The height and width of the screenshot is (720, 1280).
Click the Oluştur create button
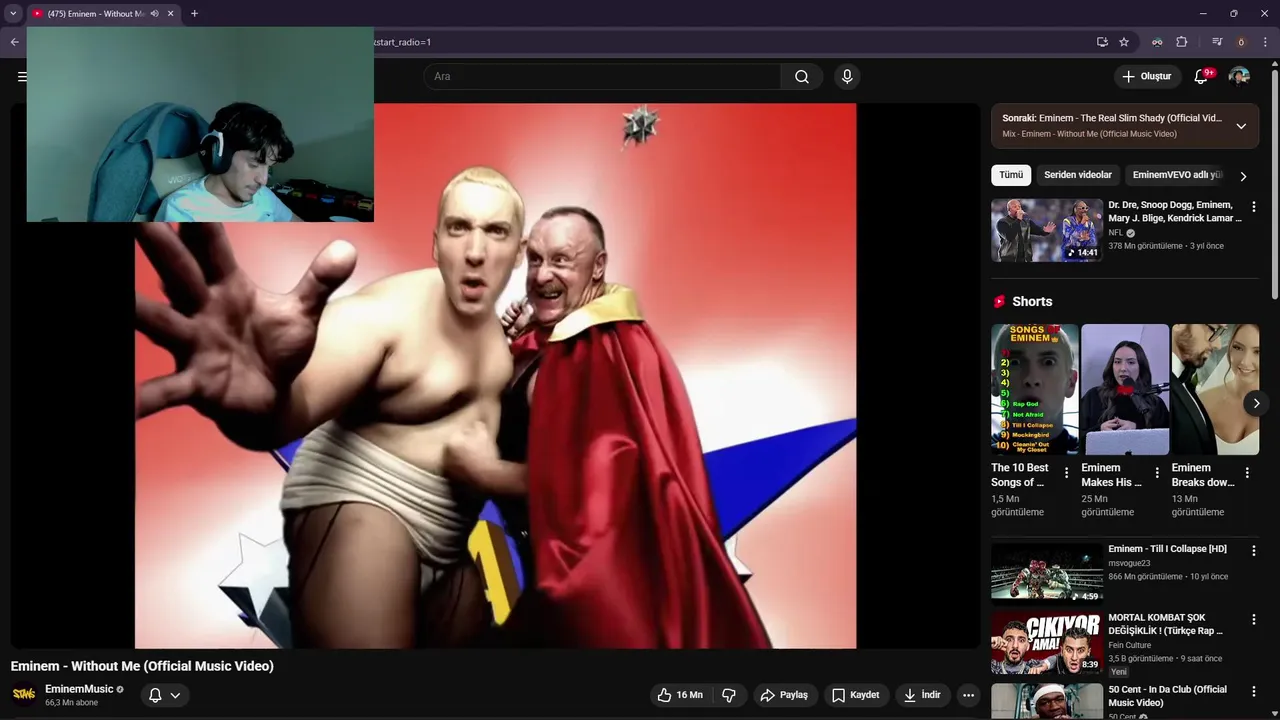click(x=1146, y=77)
